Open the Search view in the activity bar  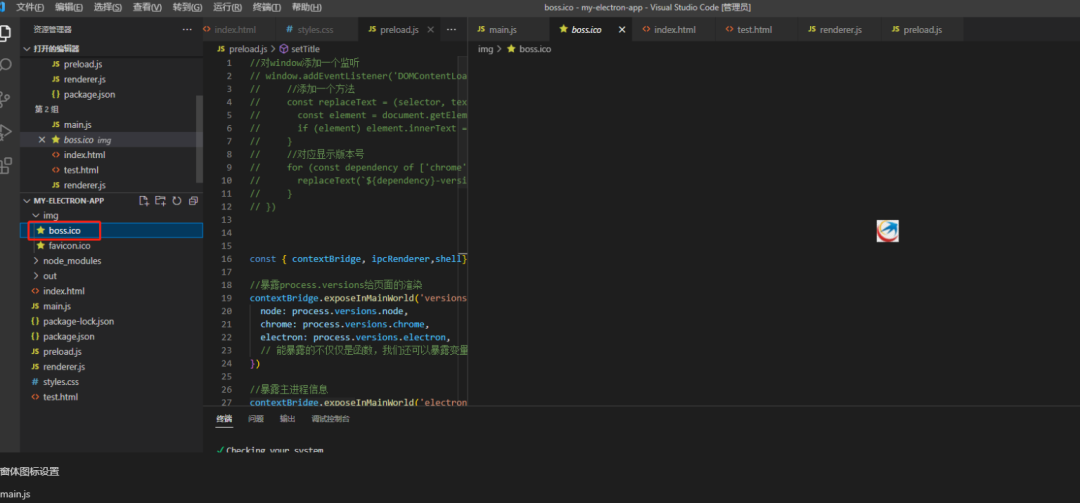tap(8, 64)
